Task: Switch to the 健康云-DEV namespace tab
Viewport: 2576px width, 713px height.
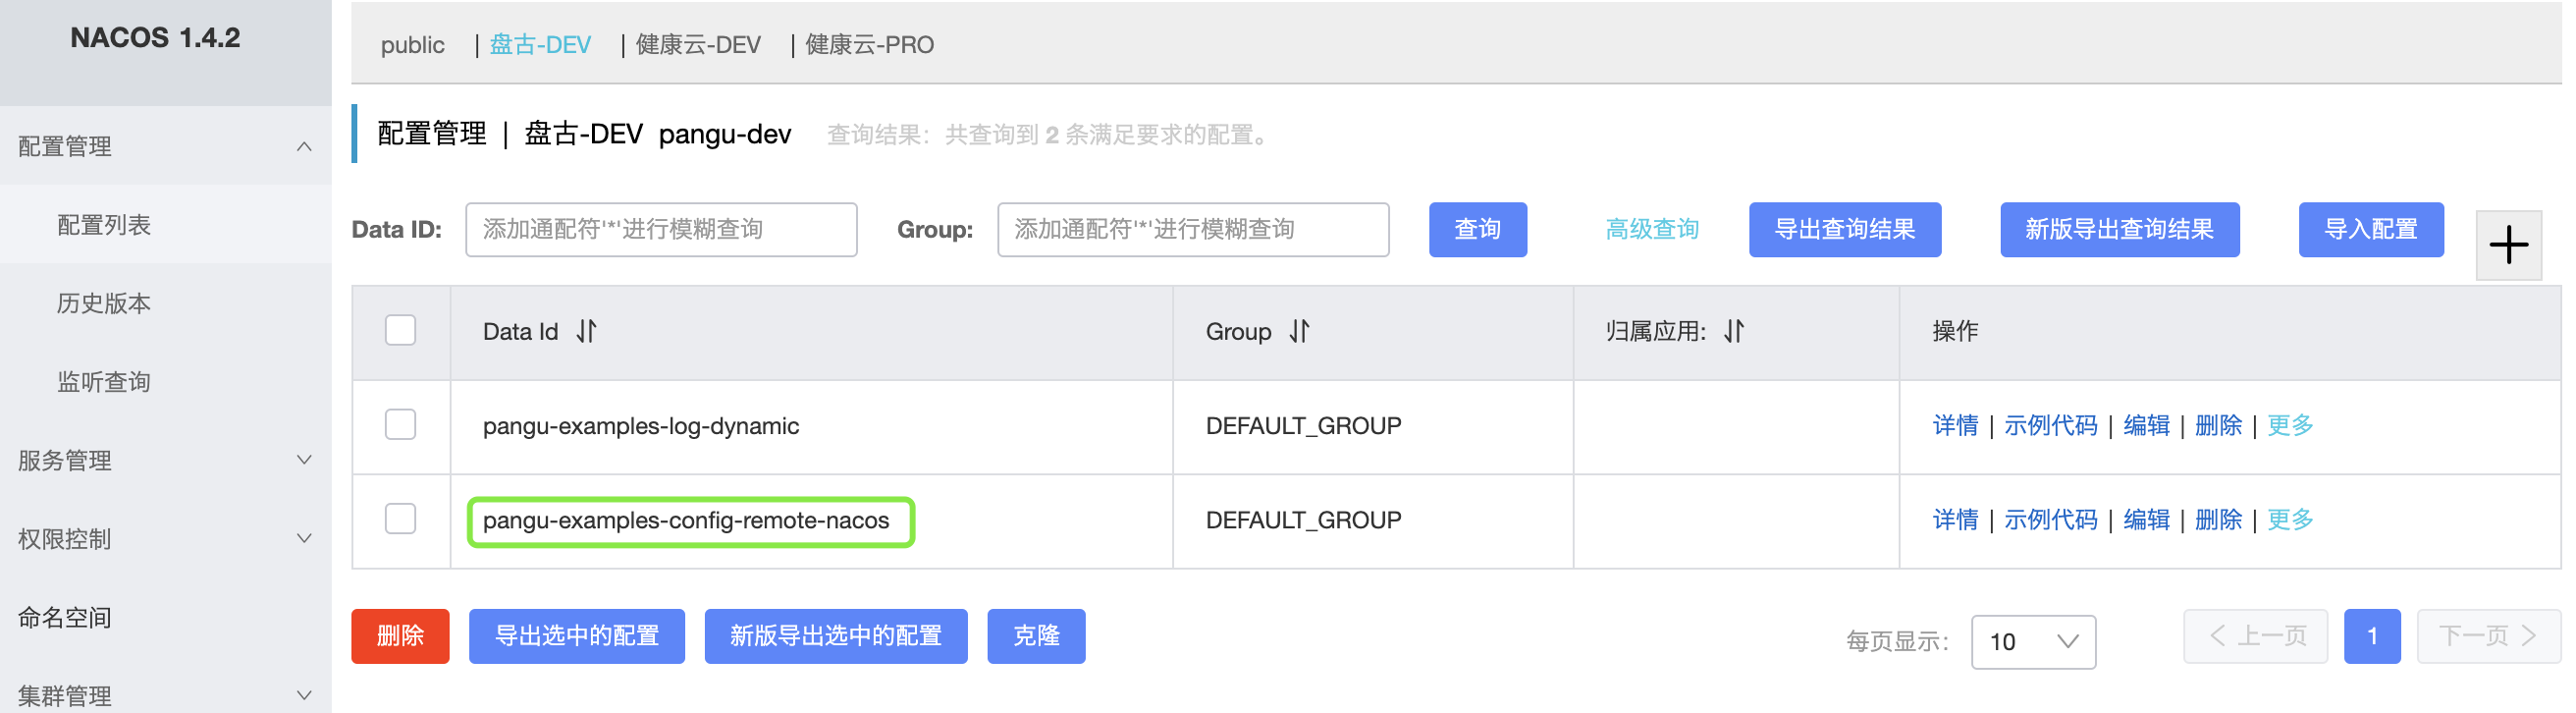Action: pyautogui.click(x=698, y=45)
